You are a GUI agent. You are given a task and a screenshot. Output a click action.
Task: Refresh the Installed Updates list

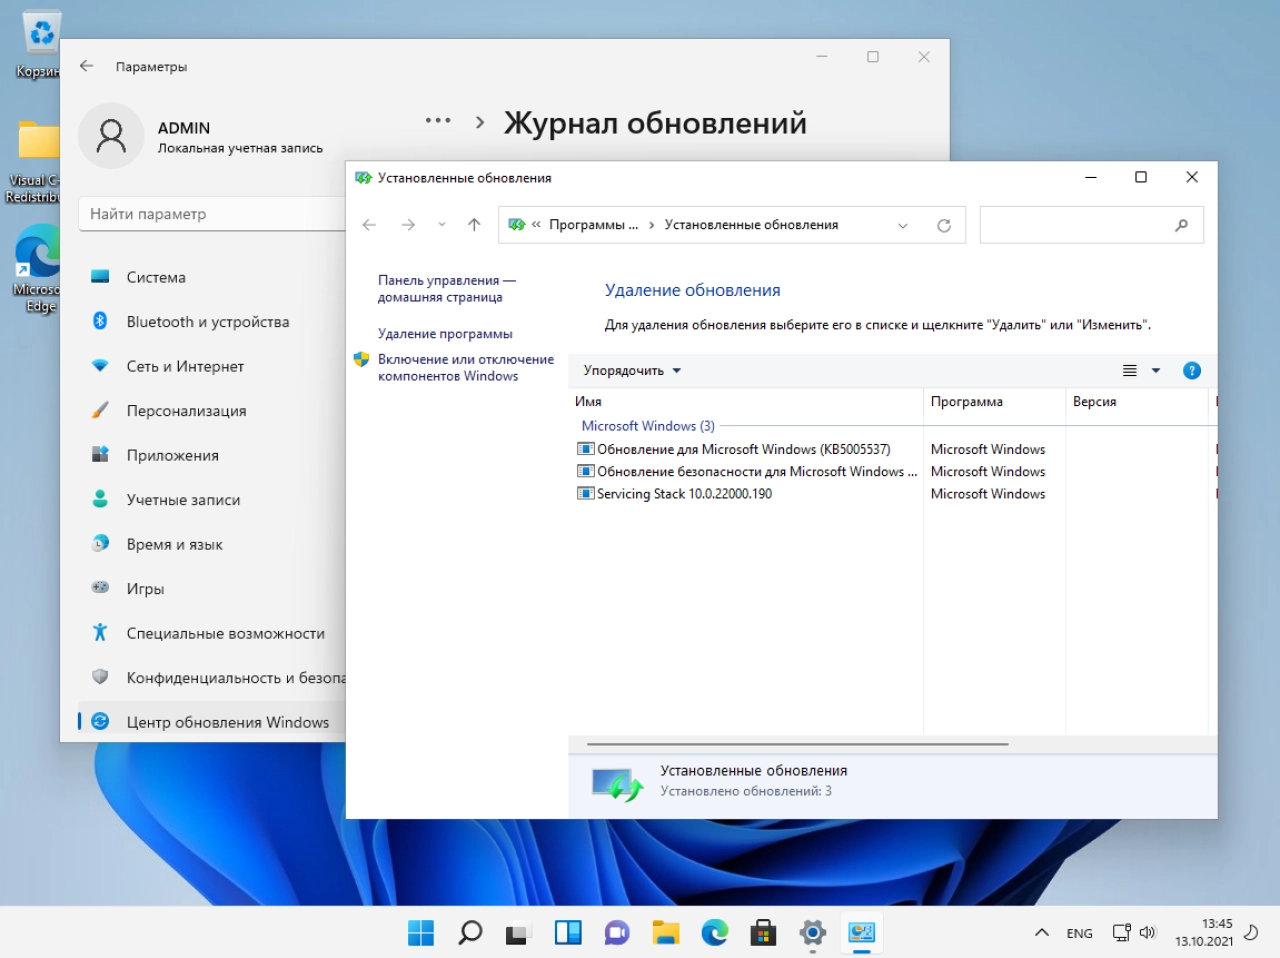point(943,225)
